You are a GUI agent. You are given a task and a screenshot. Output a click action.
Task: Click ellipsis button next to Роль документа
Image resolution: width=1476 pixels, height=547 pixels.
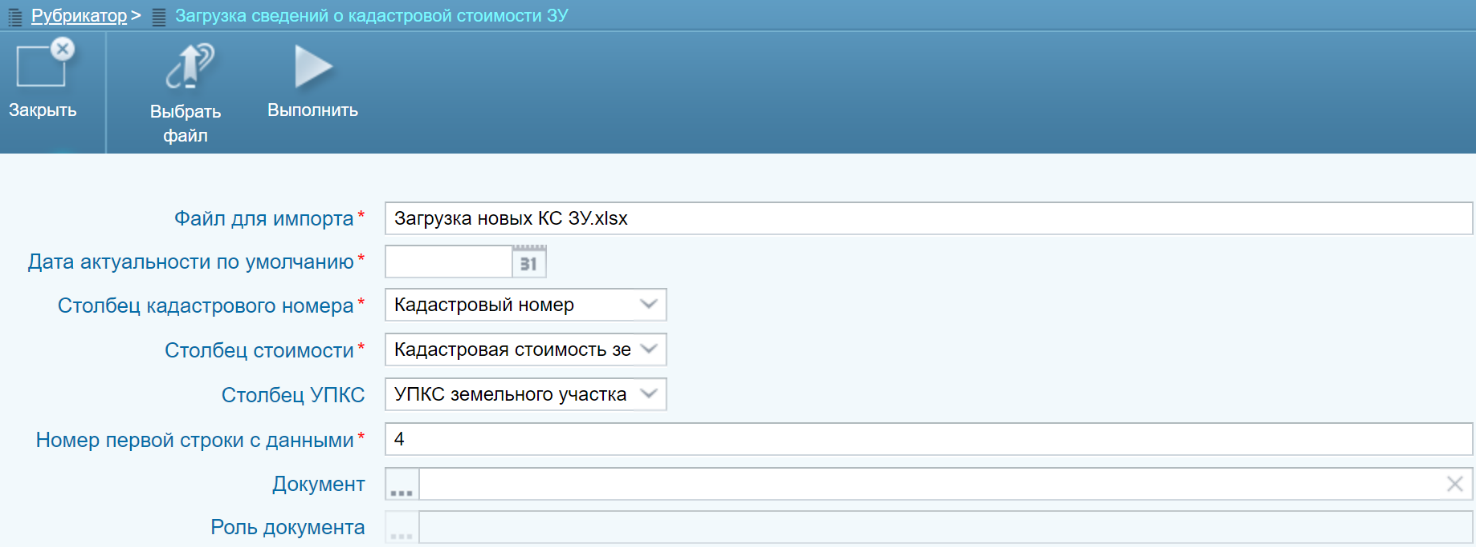point(402,528)
